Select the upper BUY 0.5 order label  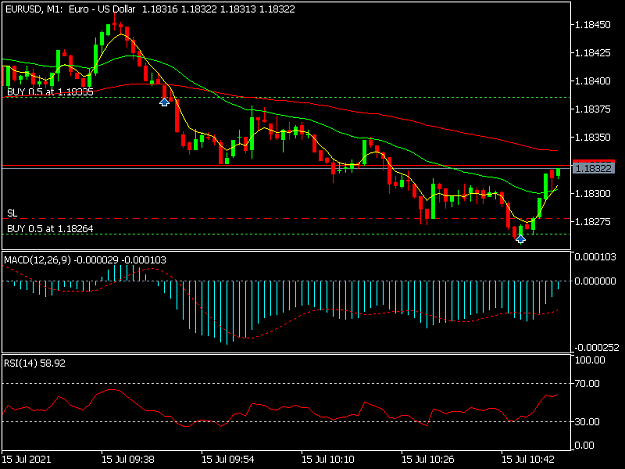coord(50,92)
